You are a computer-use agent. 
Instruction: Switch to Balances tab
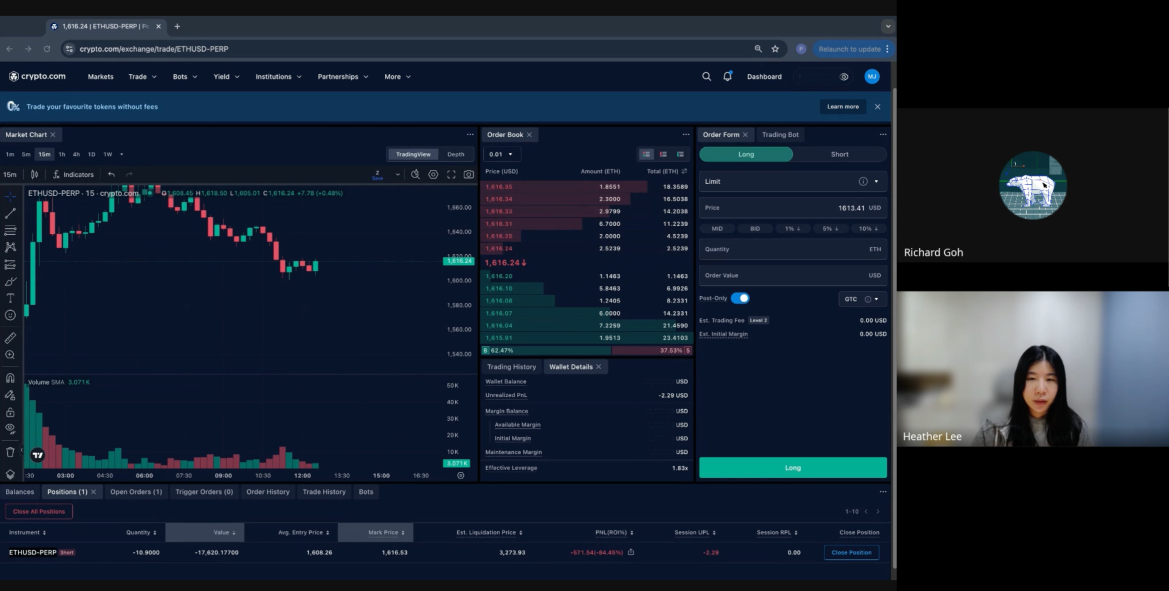coord(19,492)
